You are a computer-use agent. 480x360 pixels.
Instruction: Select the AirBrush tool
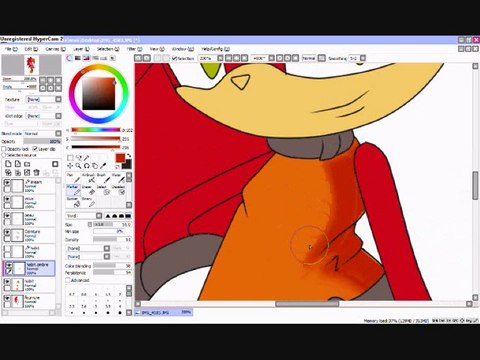pyautogui.click(x=89, y=178)
